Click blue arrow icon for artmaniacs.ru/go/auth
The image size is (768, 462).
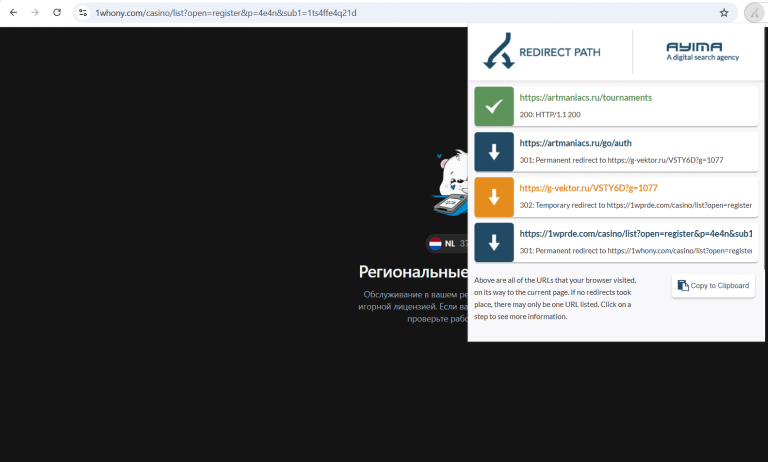point(494,152)
